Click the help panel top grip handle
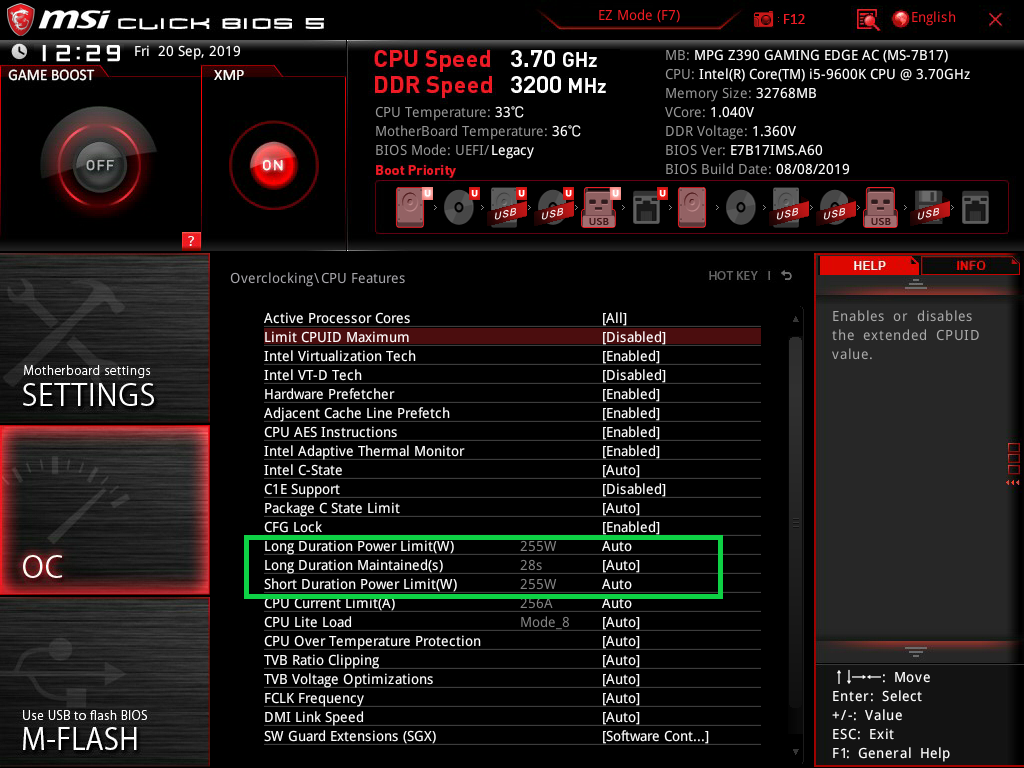 916,283
